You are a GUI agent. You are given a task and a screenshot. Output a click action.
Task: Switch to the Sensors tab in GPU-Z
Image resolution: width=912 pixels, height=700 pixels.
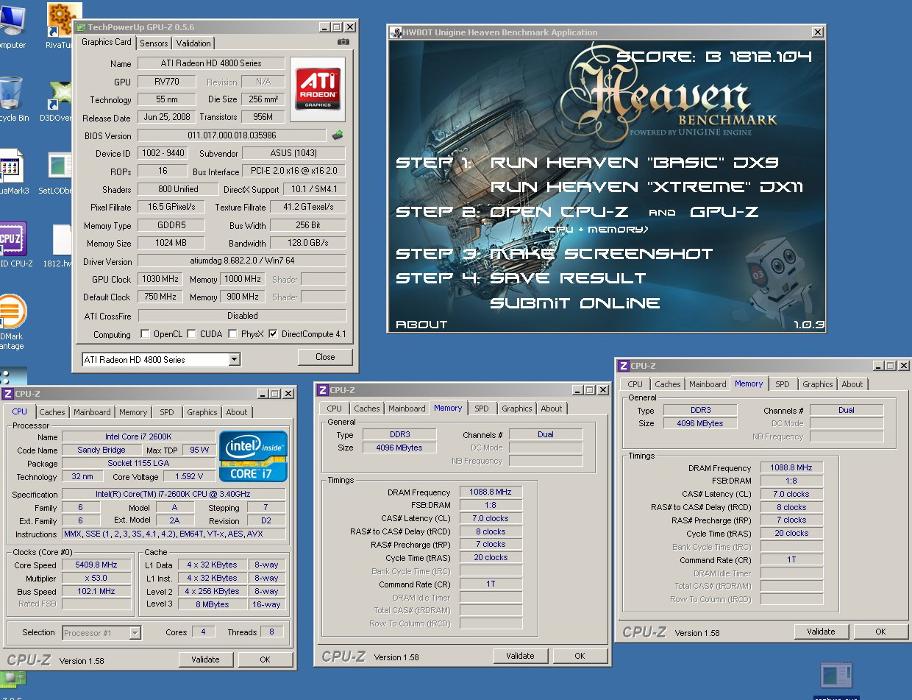point(154,43)
